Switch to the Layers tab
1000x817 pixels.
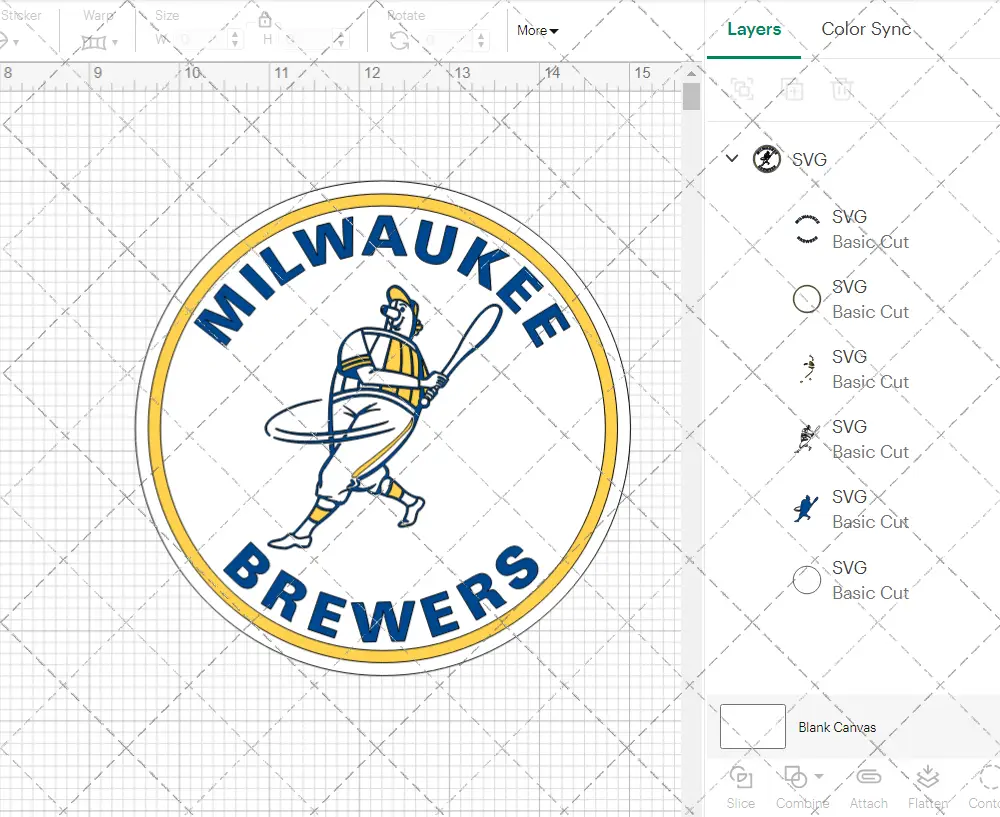(754, 29)
